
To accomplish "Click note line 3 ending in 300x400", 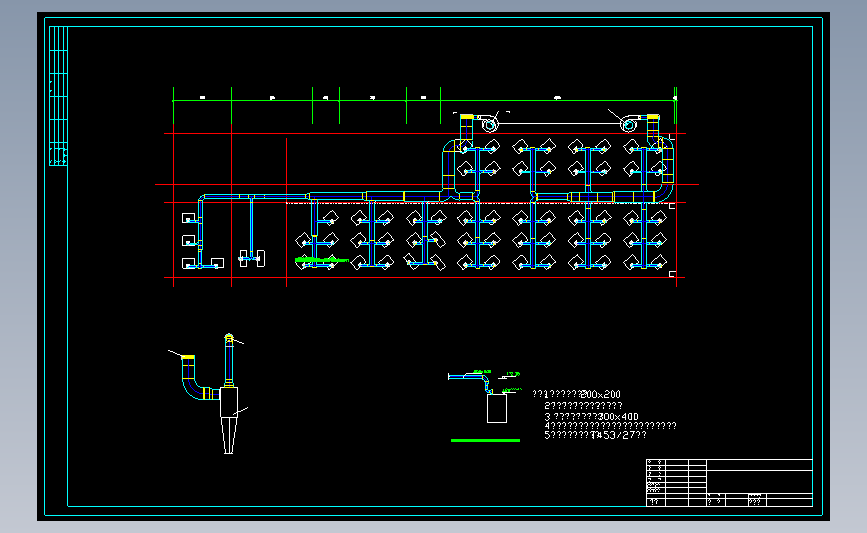I will point(591,416).
